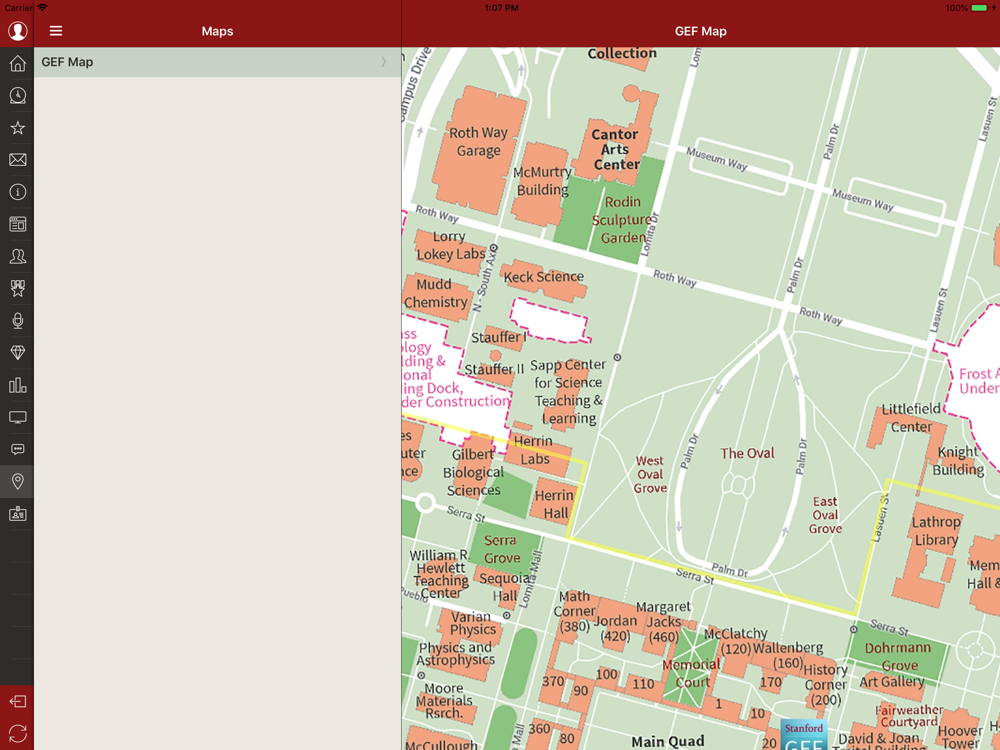The height and width of the screenshot is (750, 1000).
Task: Tap the 1:07 PM clock in status bar
Action: click(501, 8)
